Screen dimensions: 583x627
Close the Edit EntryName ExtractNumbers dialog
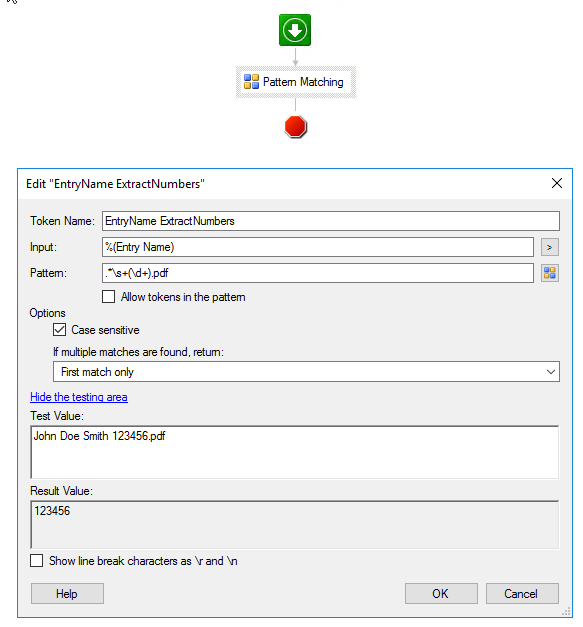click(557, 184)
